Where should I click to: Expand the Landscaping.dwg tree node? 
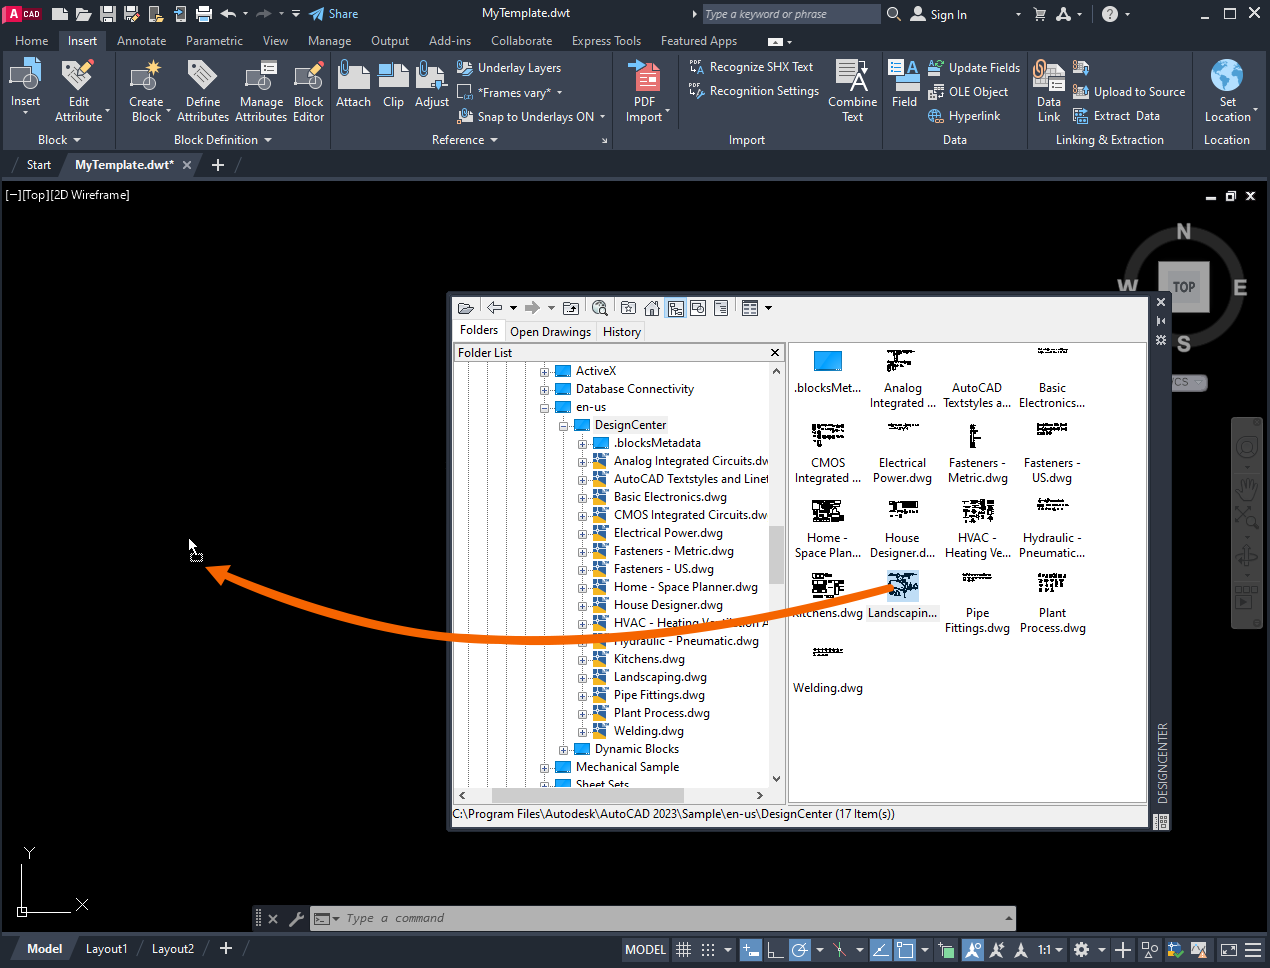583,677
